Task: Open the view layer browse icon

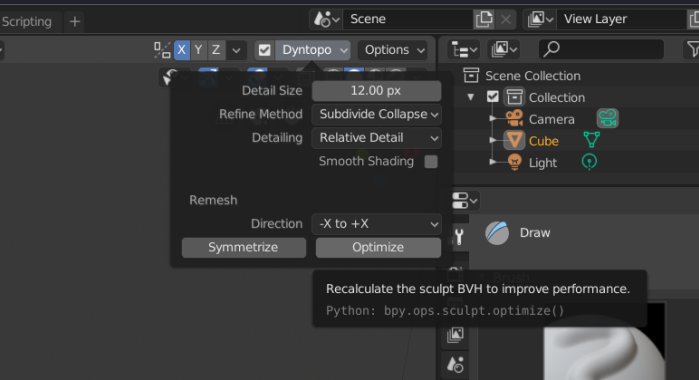Action: 540,19
